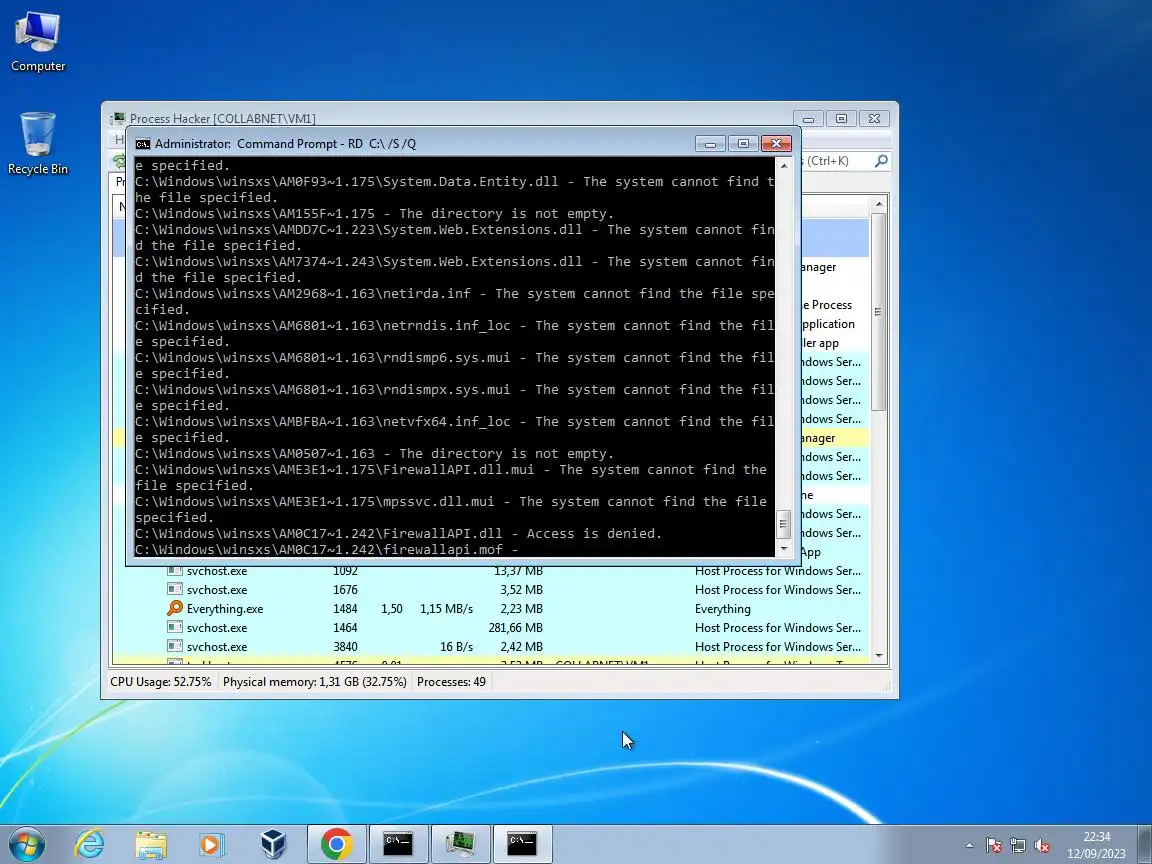Image resolution: width=1152 pixels, height=864 pixels.
Task: Click the Everything.exe magnifier icon in process list
Action: click(x=175, y=608)
